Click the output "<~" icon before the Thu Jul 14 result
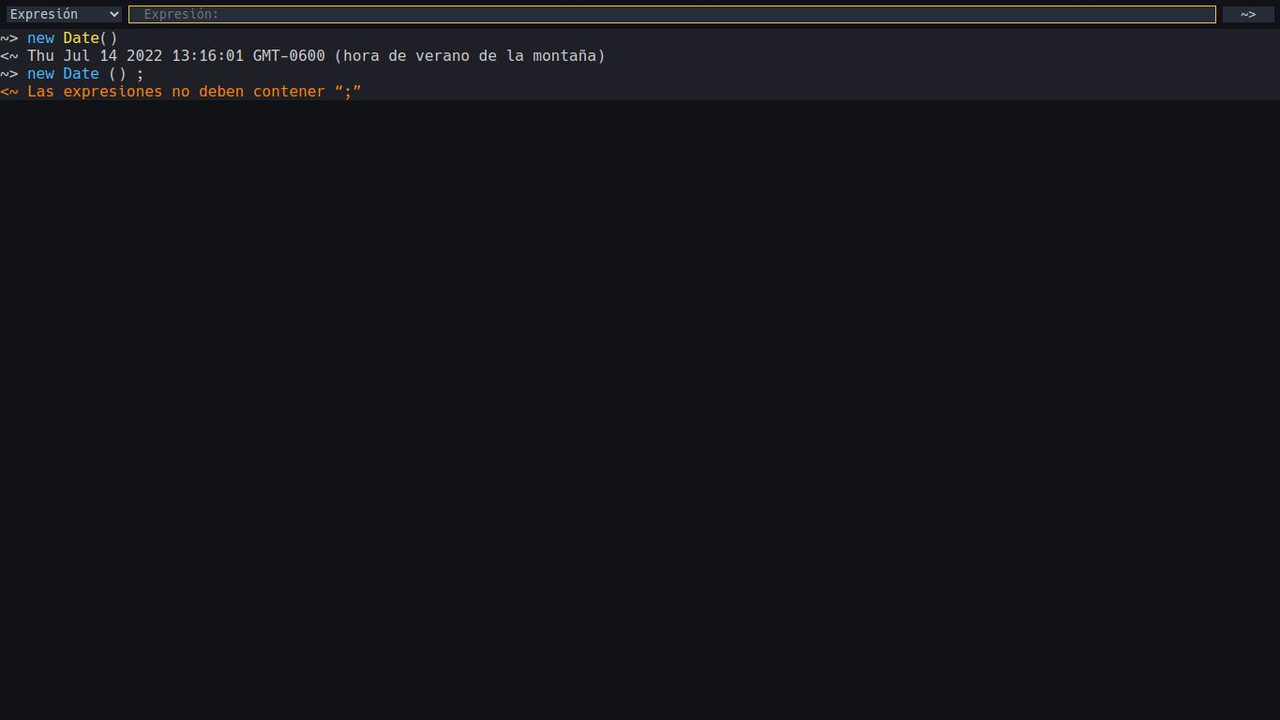This screenshot has width=1280, height=720. 9,56
